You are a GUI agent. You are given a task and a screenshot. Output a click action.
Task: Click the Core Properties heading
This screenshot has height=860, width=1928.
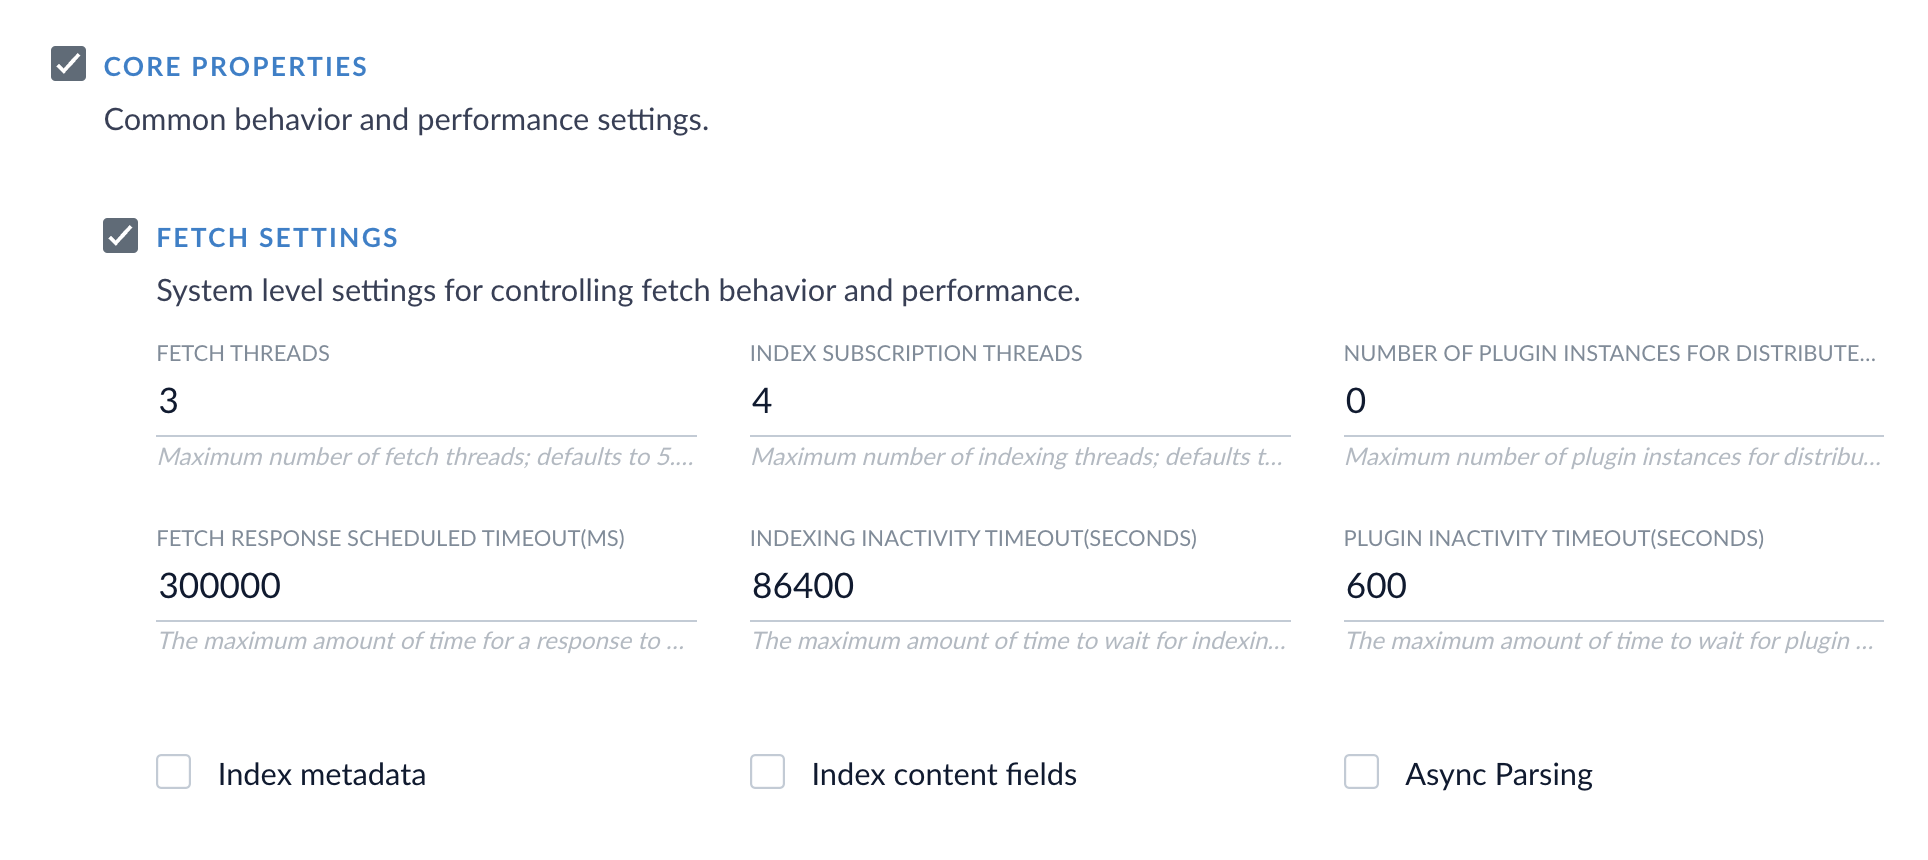click(235, 67)
